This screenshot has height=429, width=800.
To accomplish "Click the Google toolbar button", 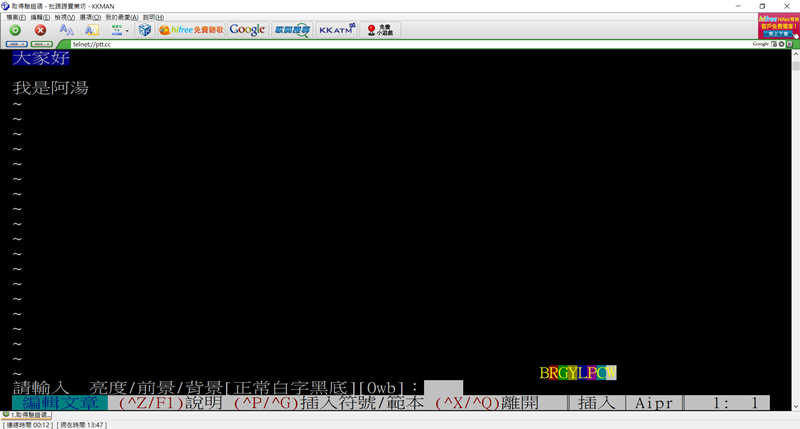I will pos(247,30).
